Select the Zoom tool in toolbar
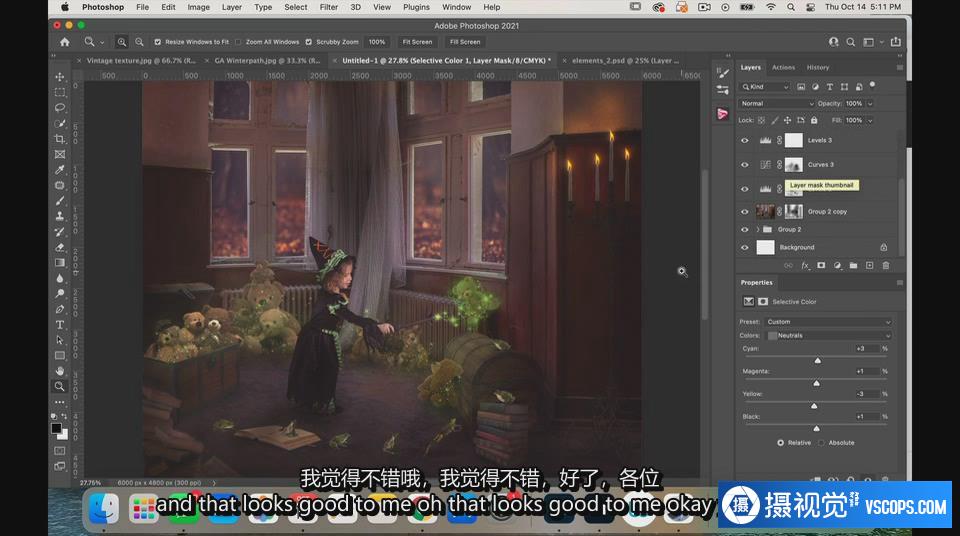 pyautogui.click(x=59, y=387)
